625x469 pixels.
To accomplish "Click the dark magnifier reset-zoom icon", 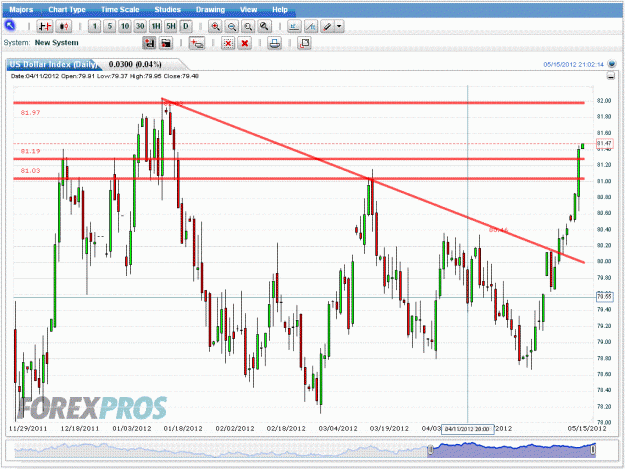I will (x=264, y=27).
